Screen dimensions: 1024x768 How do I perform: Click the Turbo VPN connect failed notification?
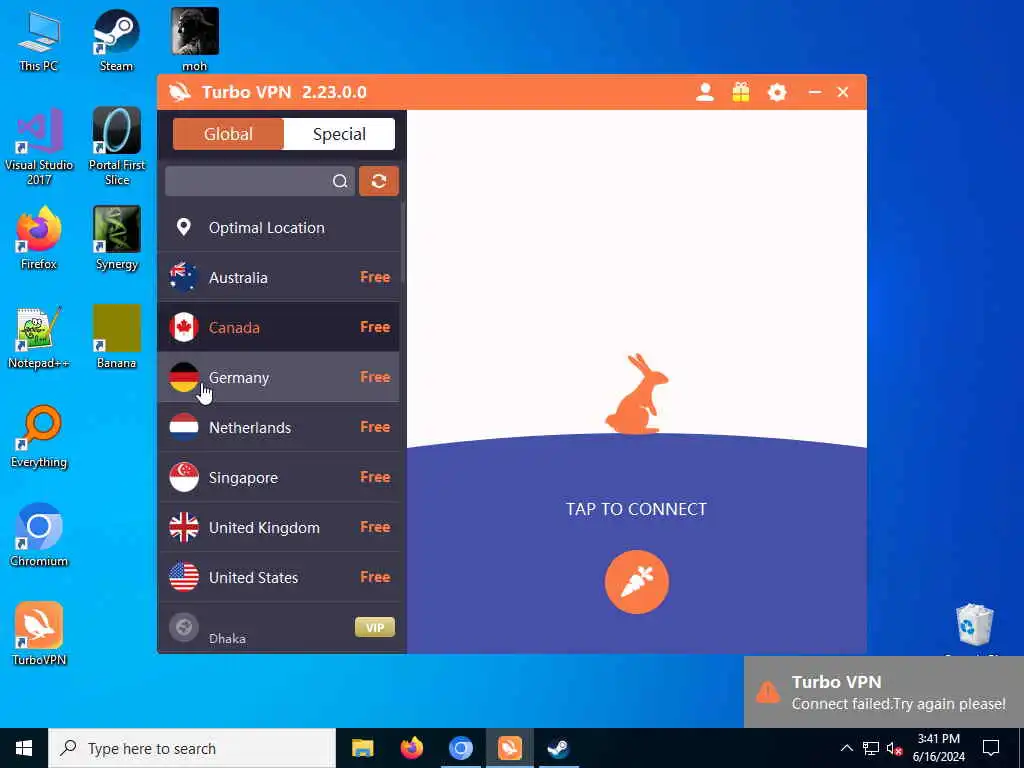coord(884,692)
